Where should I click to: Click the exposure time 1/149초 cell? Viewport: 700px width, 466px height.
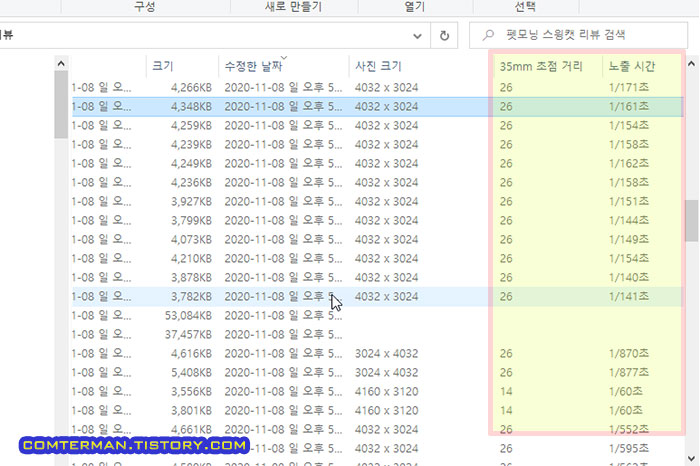tap(629, 240)
